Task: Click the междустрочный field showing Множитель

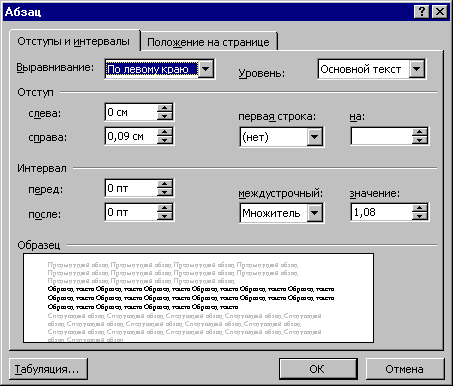Action: pyautogui.click(x=274, y=213)
